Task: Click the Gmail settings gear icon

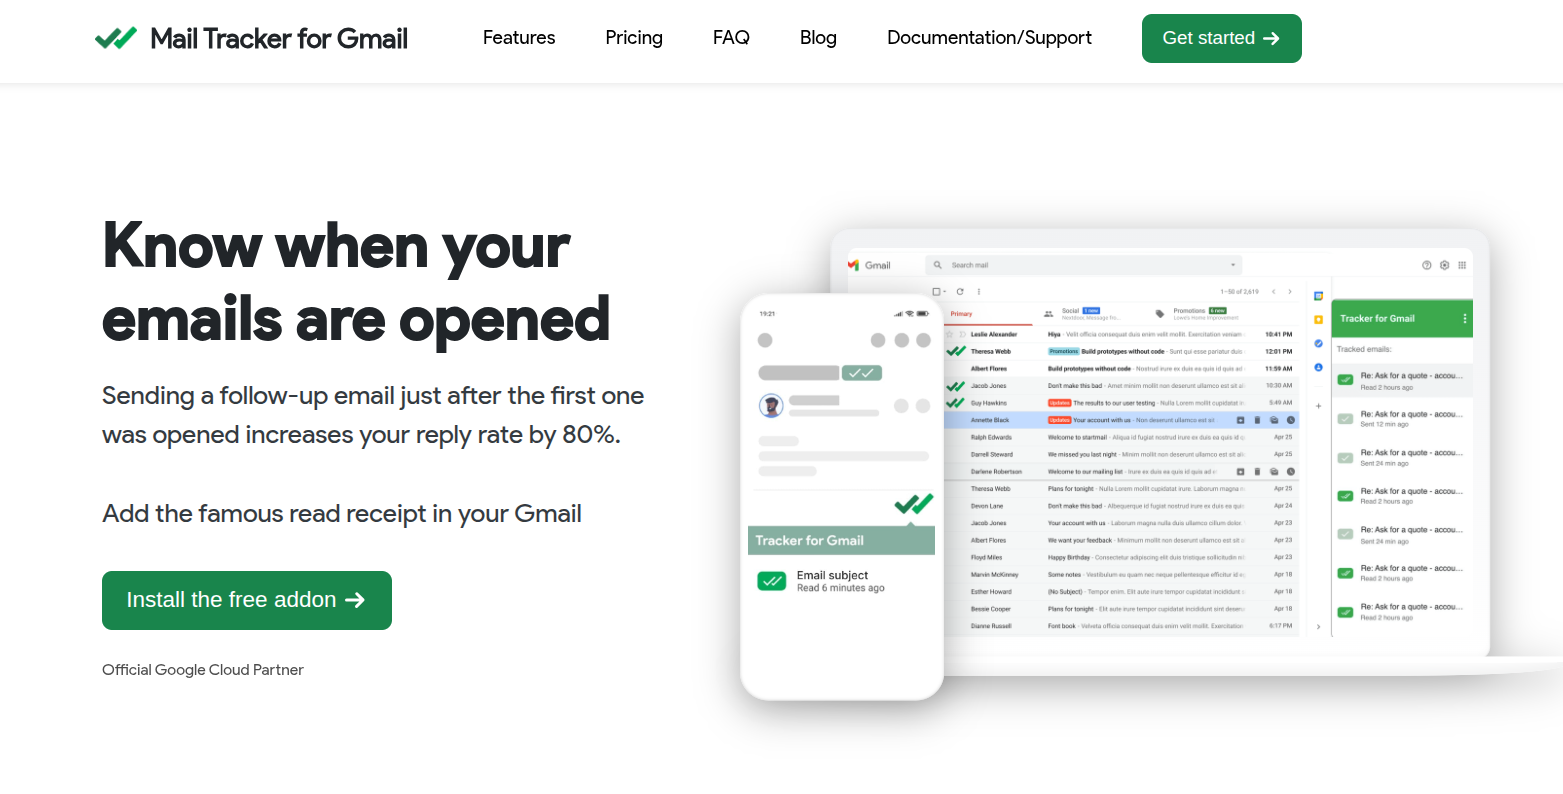Action: click(1444, 265)
